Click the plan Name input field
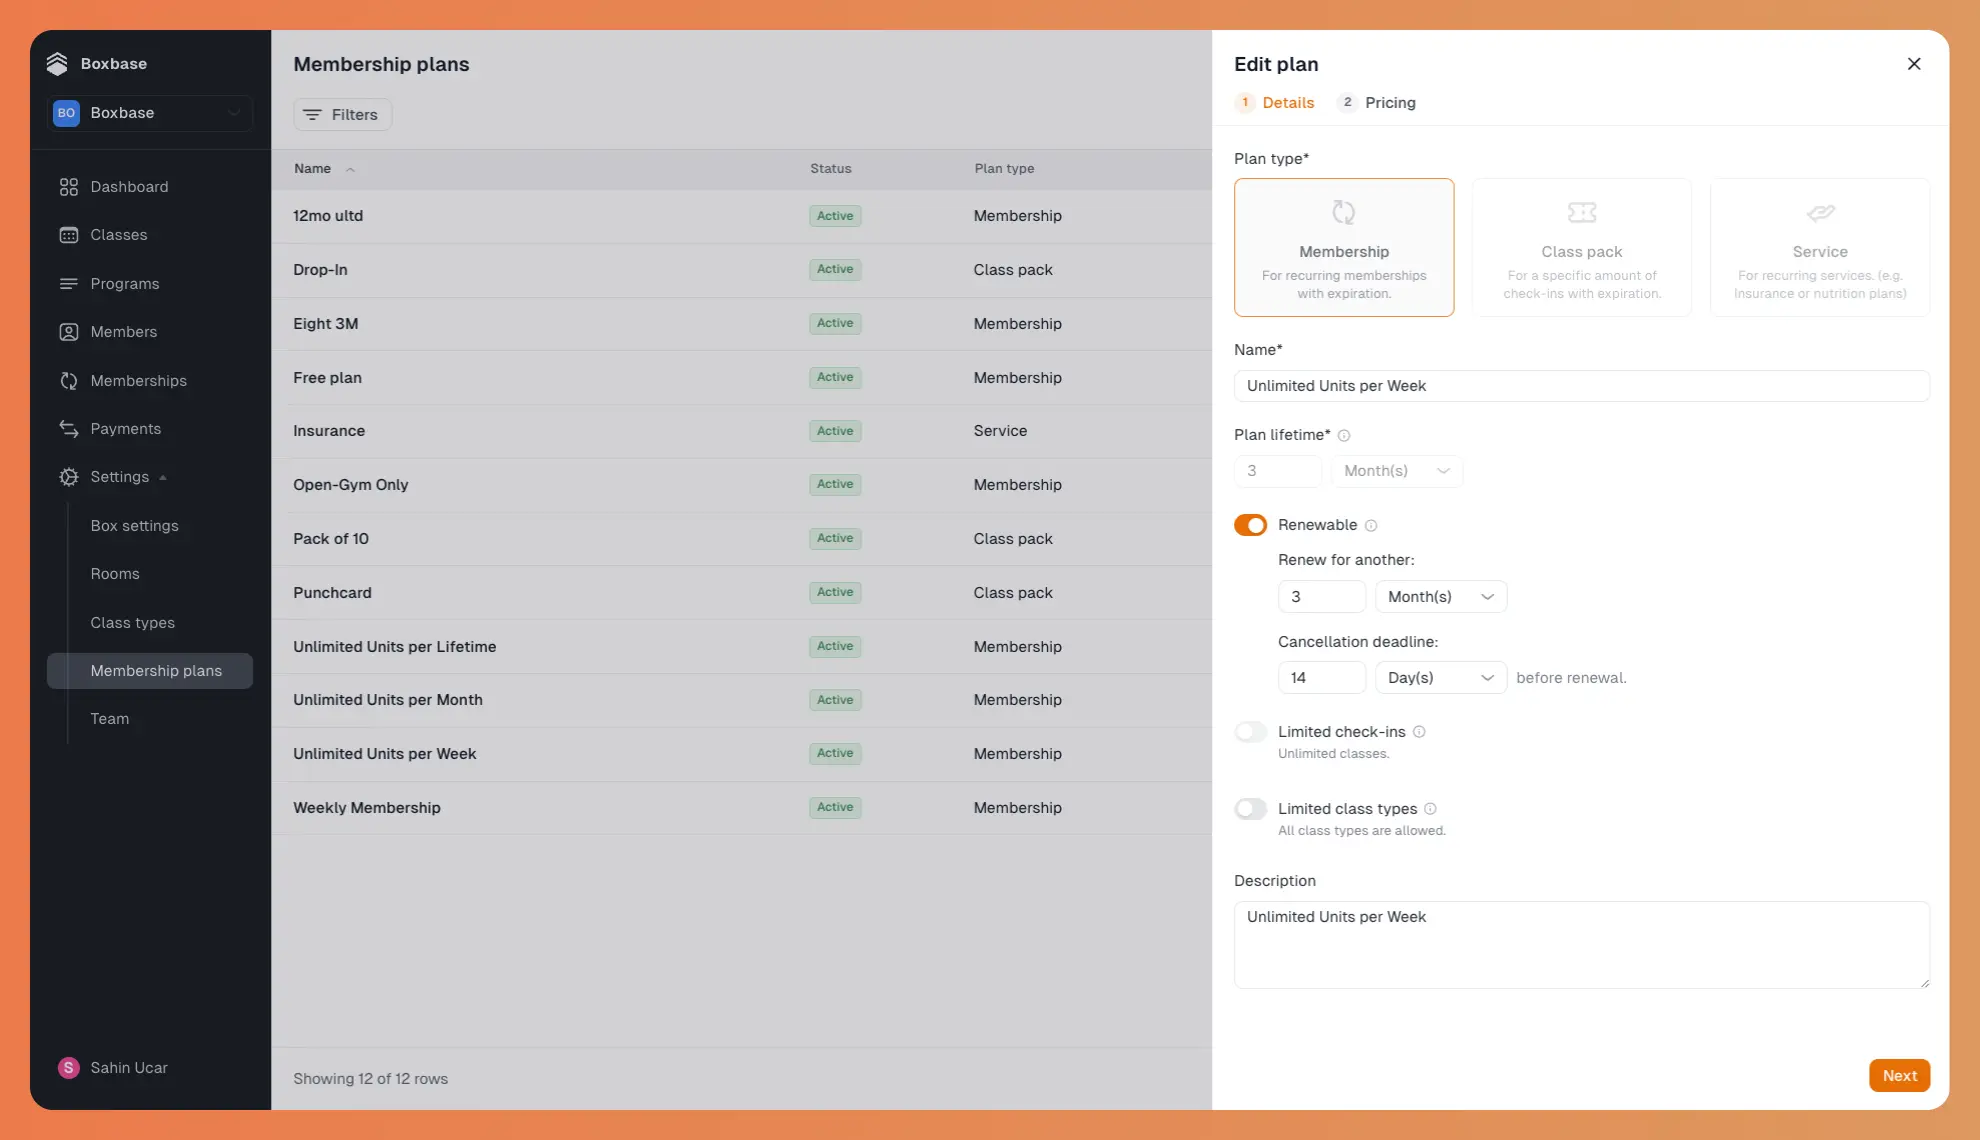1980x1140 pixels. 1580,386
